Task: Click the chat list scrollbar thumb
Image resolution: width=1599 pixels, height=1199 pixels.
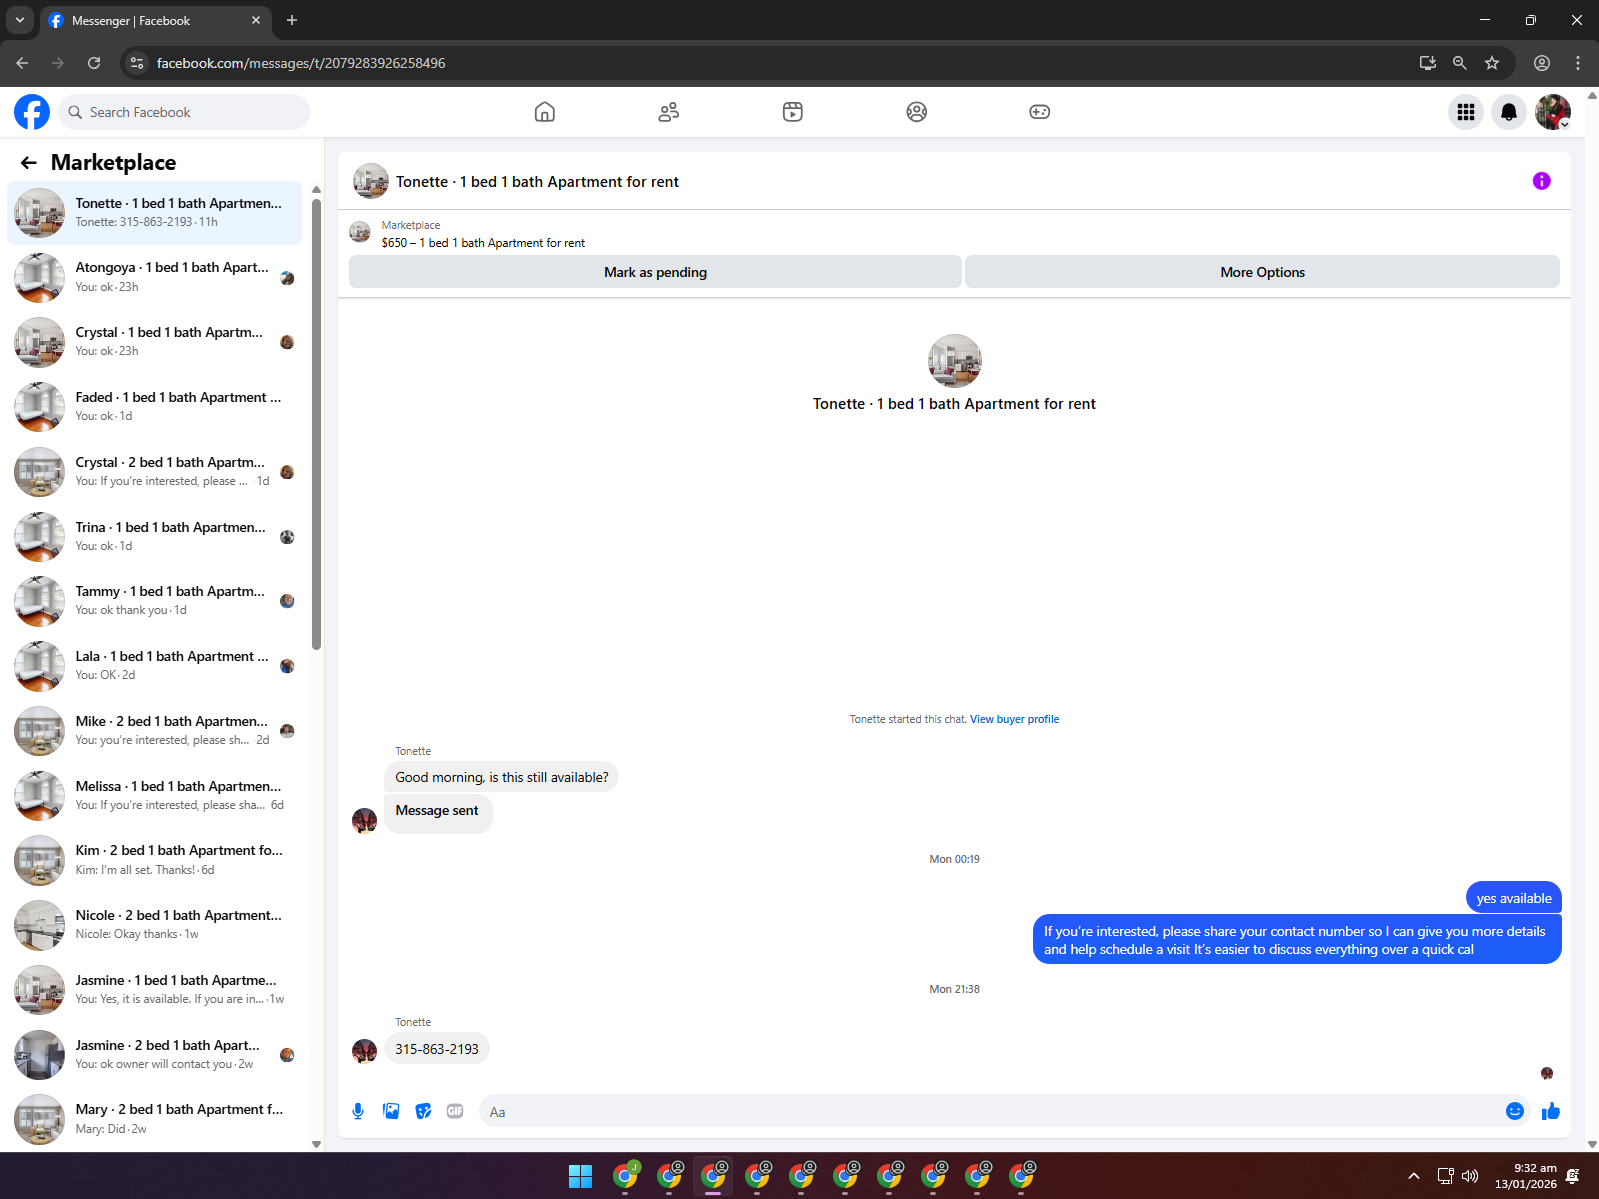Action: pyautogui.click(x=316, y=422)
